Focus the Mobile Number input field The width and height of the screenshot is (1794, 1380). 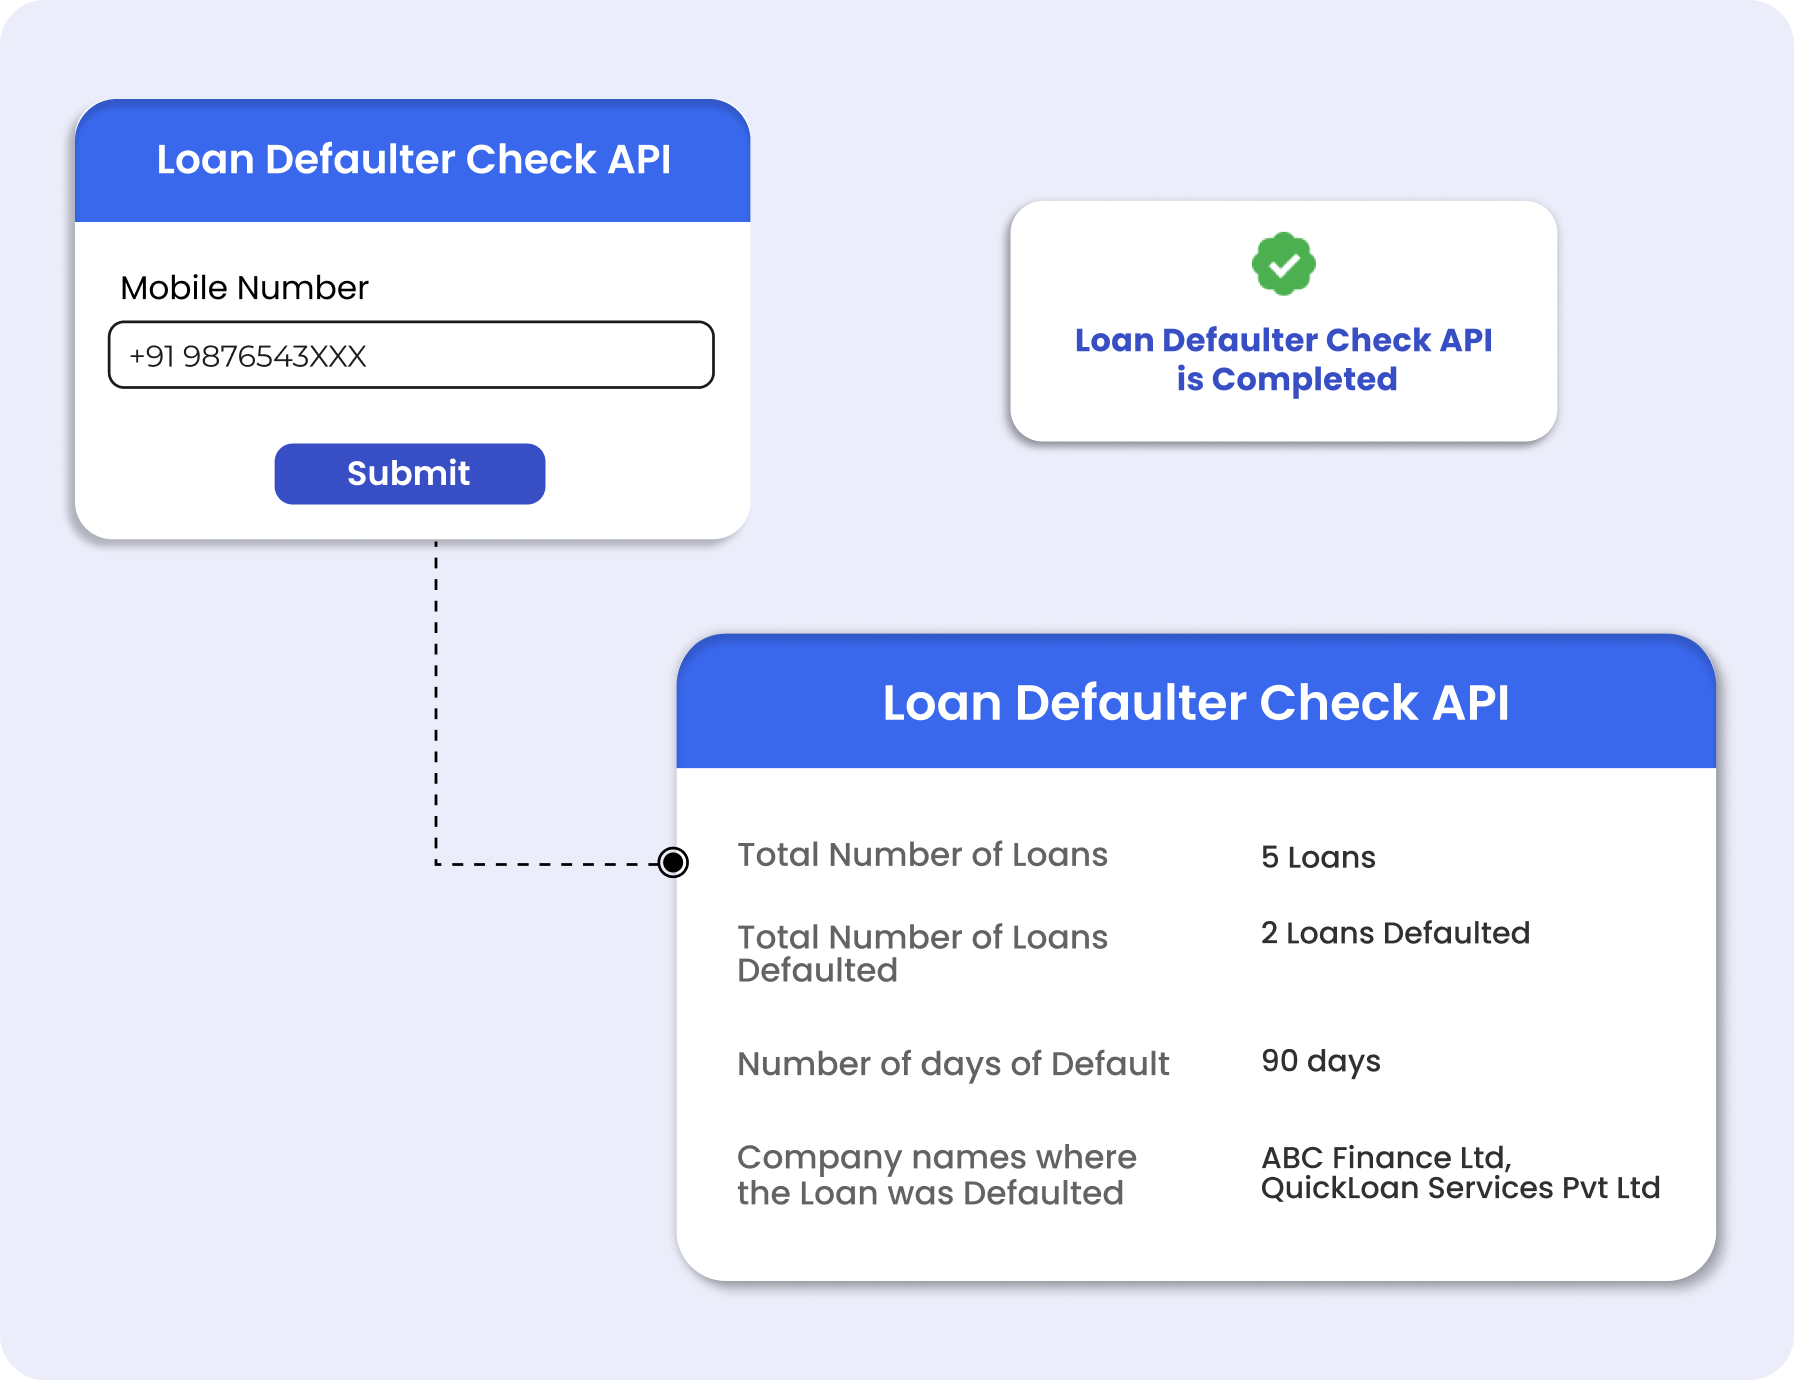click(411, 355)
